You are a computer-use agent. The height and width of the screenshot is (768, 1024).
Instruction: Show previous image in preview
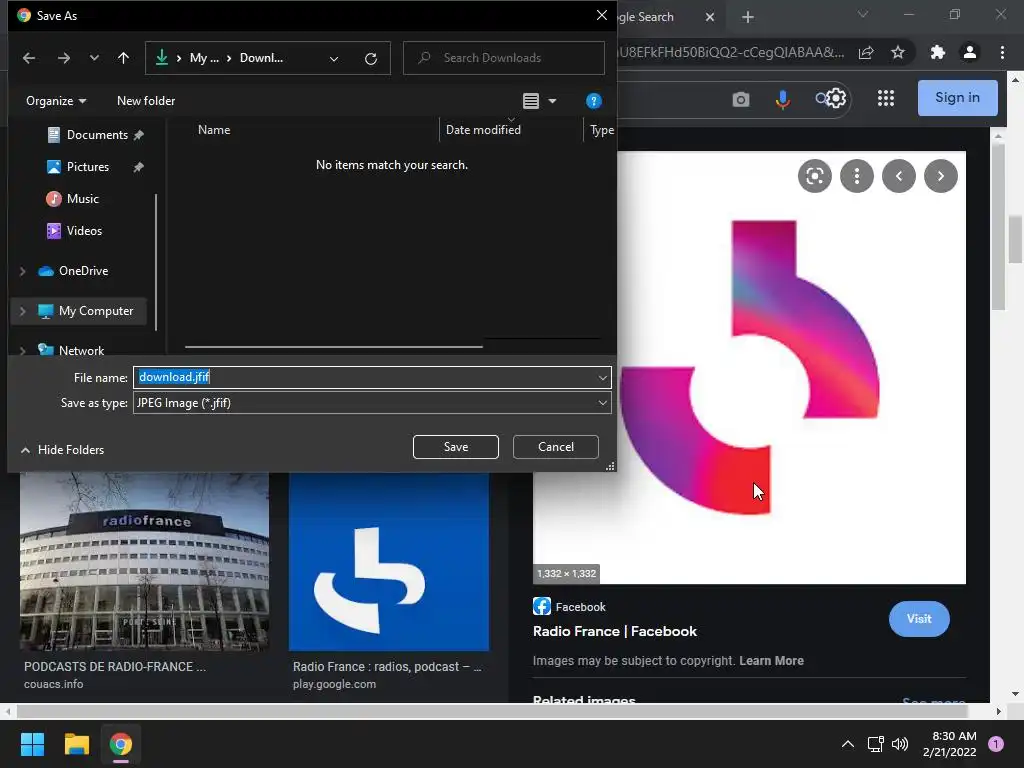[x=899, y=176]
